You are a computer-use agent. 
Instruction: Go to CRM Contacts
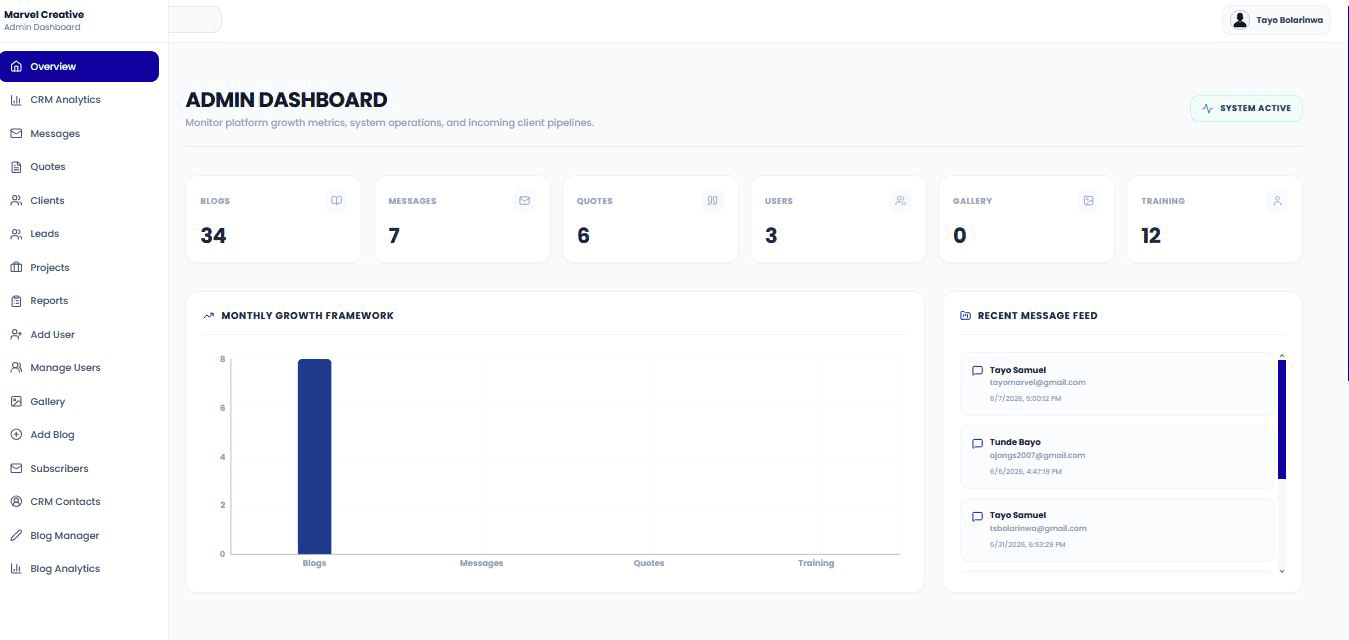point(79,502)
